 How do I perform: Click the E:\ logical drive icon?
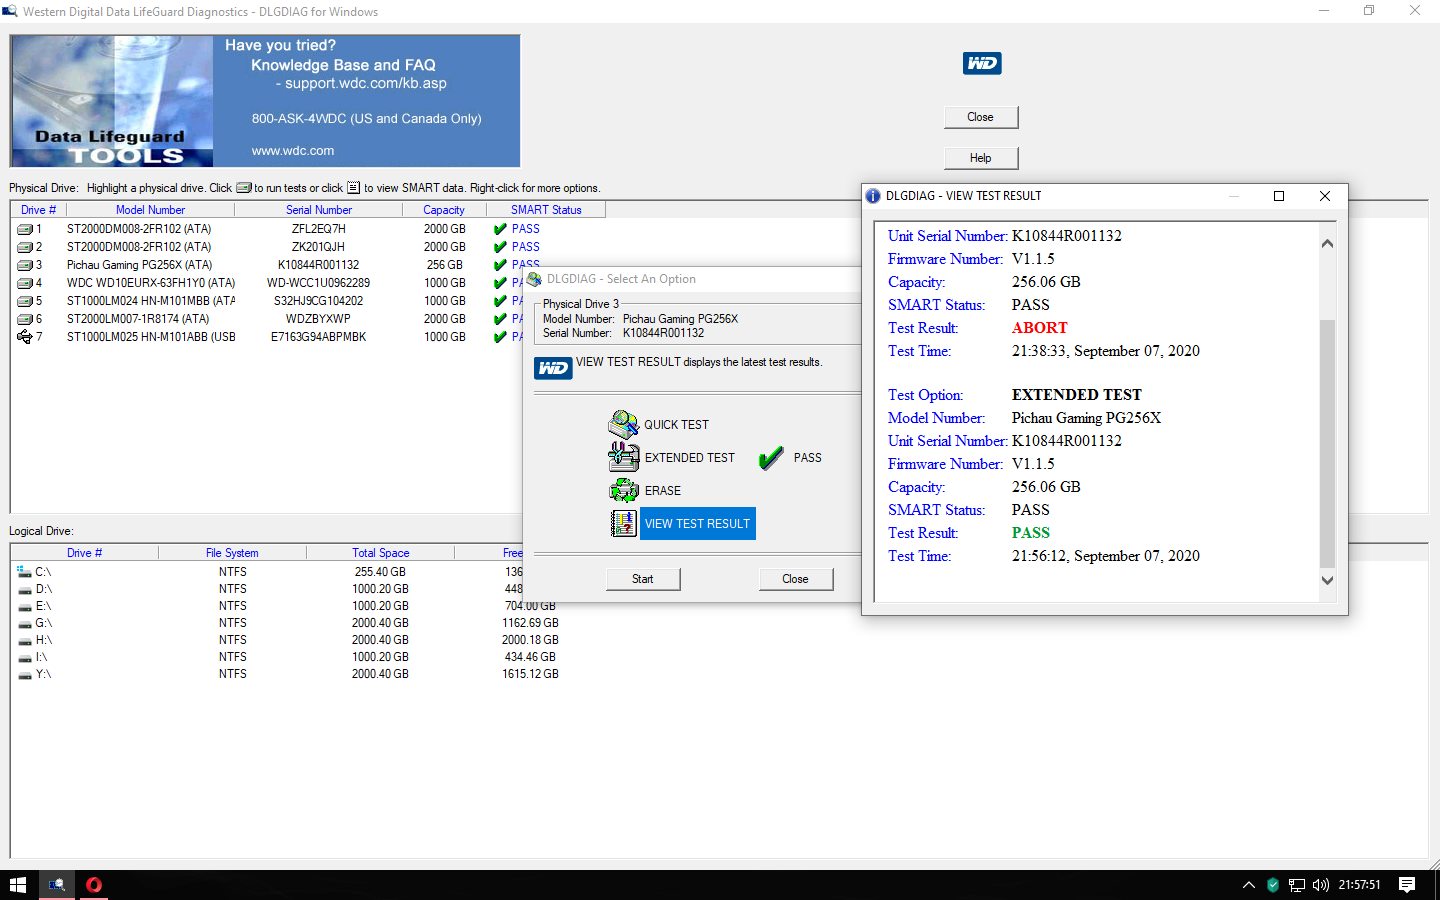[24, 606]
